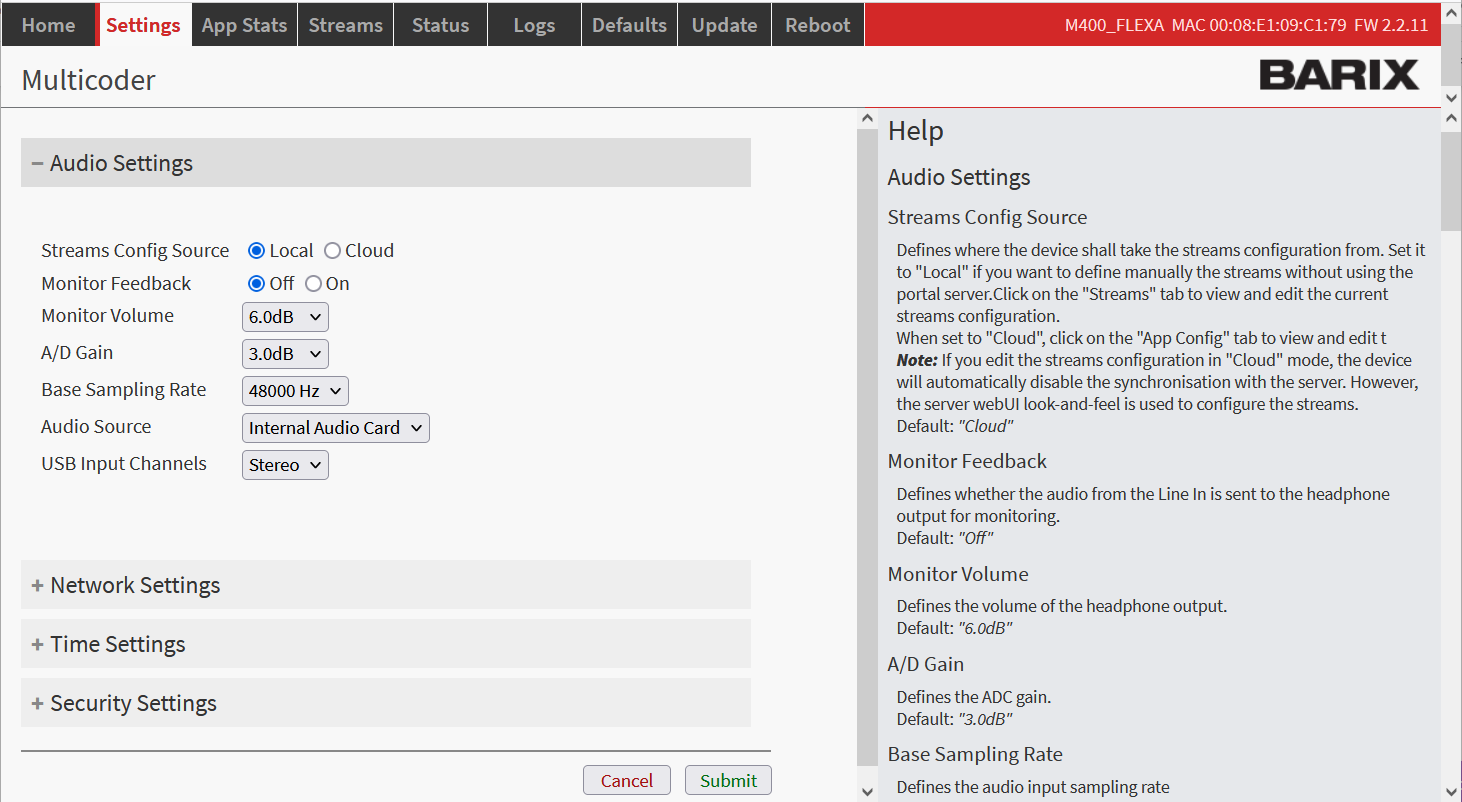Open the Base Sampling Rate dropdown
1462x802 pixels.
point(295,391)
